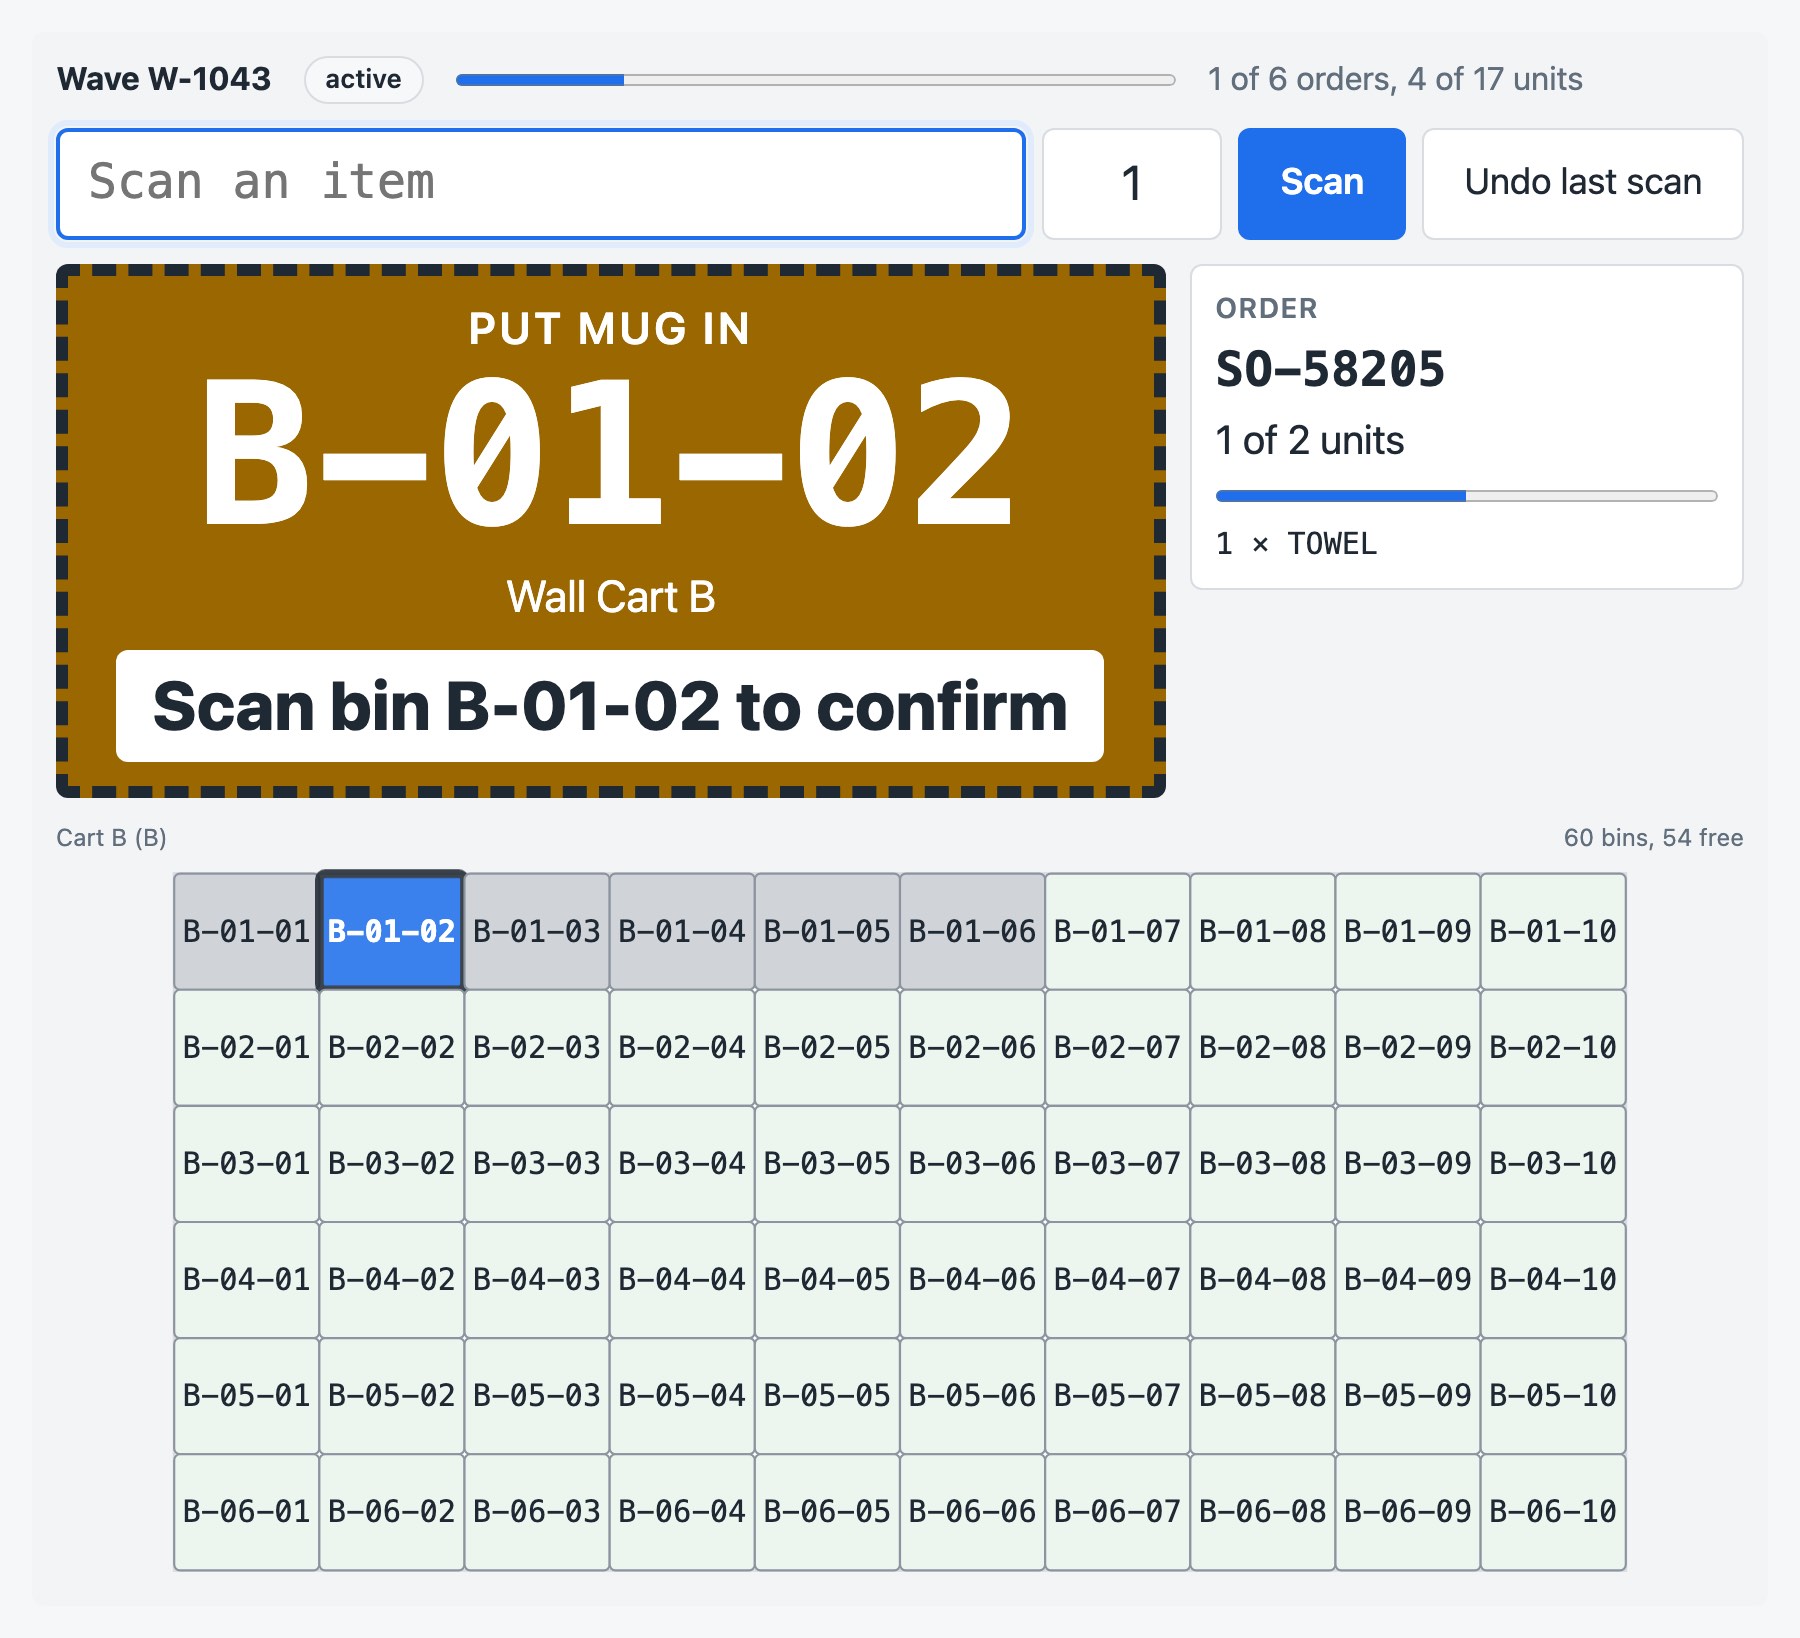The width and height of the screenshot is (1800, 1638).
Task: Select highlighted bin B-01-02 in grid
Action: click(x=391, y=931)
